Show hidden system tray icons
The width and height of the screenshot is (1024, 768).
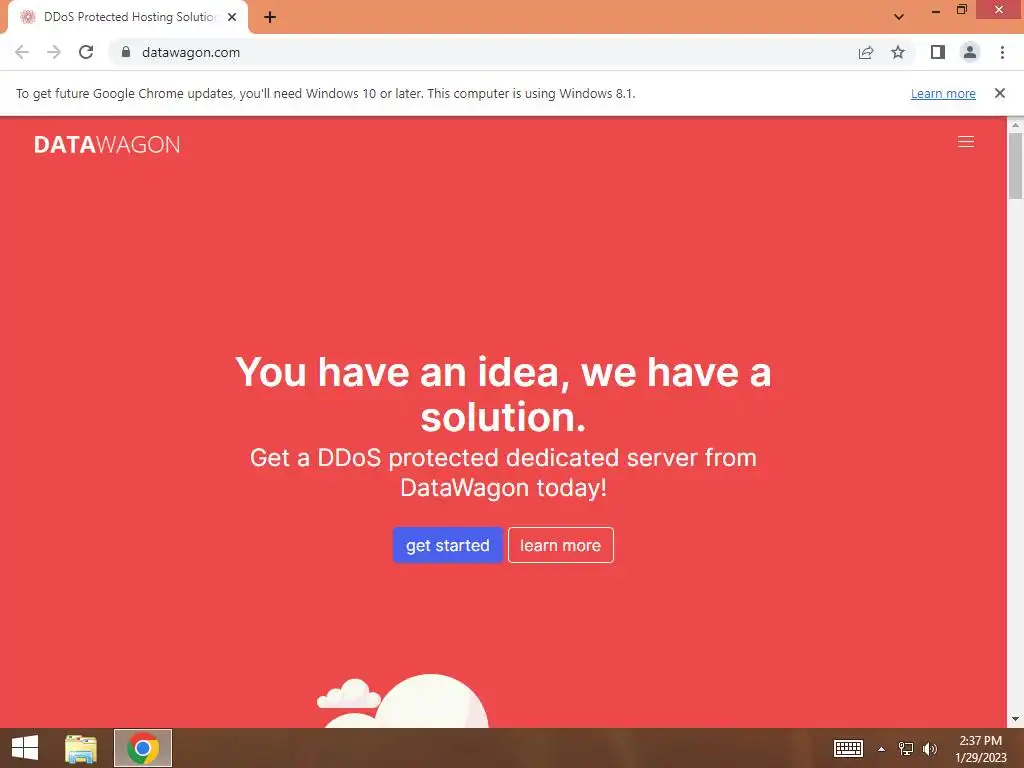(x=882, y=748)
